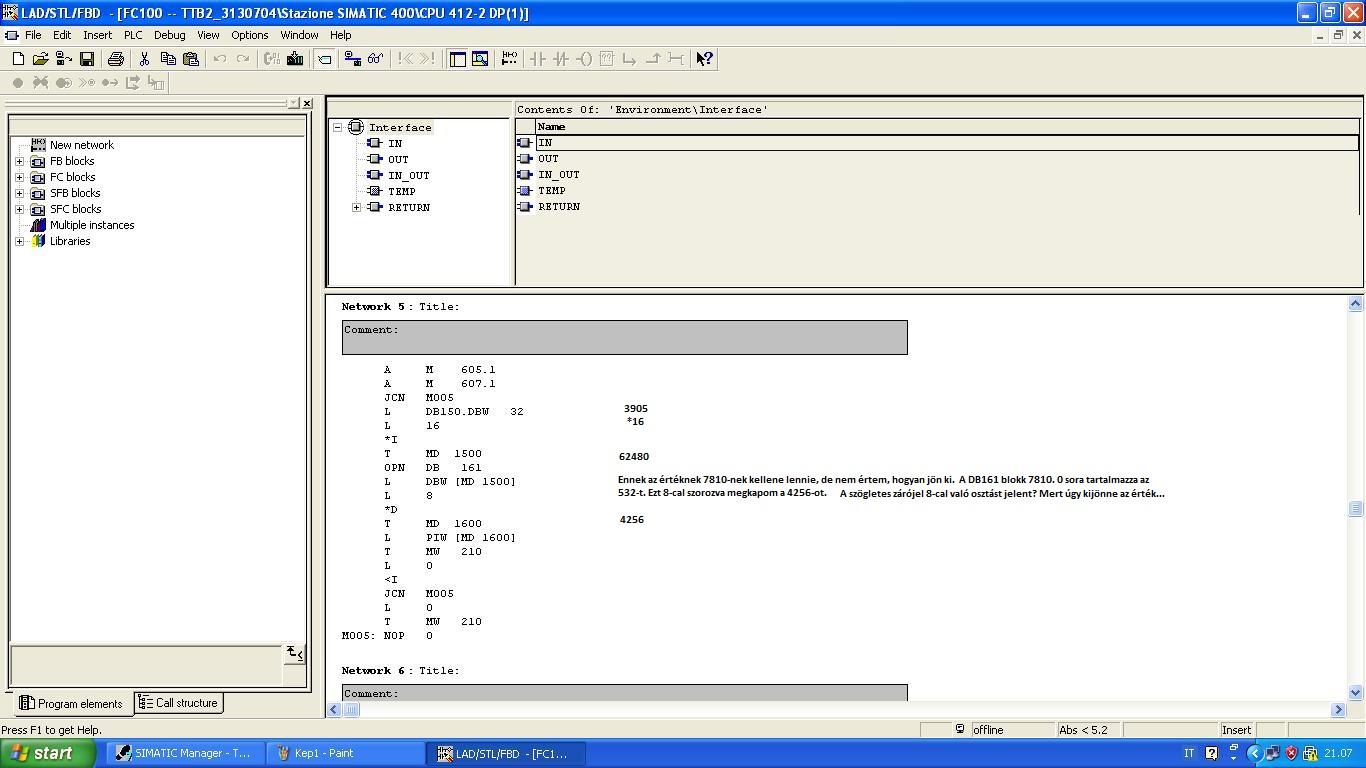Switch to SIMATIC Manager taskbar window
Viewport: 1366px width, 768px height.
pos(183,753)
